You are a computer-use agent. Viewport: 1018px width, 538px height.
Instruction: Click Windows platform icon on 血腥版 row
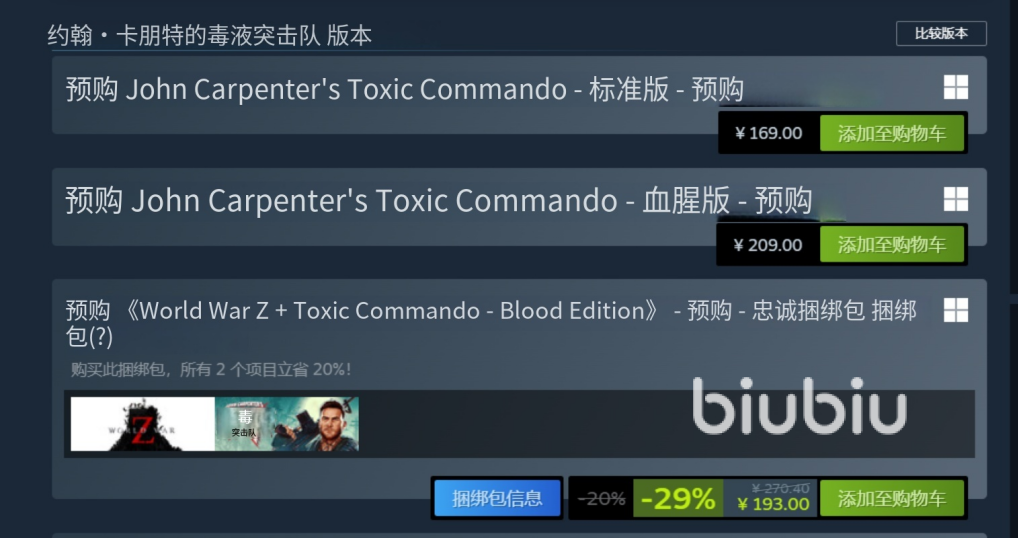tap(956, 199)
